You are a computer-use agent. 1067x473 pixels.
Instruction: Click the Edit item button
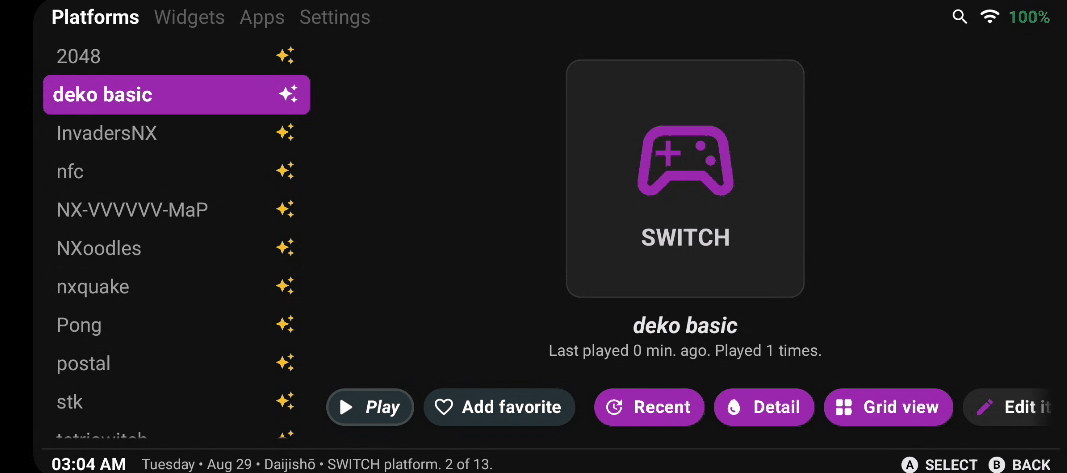pos(1012,407)
